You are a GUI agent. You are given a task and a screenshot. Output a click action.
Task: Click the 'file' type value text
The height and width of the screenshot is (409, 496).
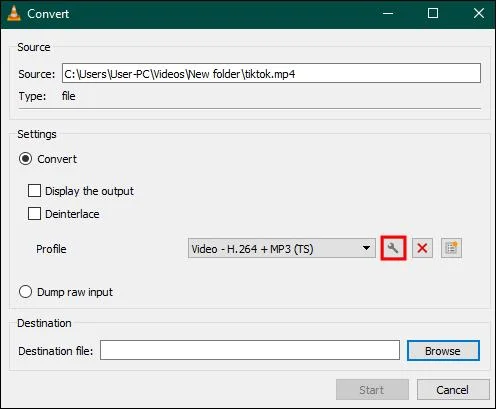click(x=69, y=96)
